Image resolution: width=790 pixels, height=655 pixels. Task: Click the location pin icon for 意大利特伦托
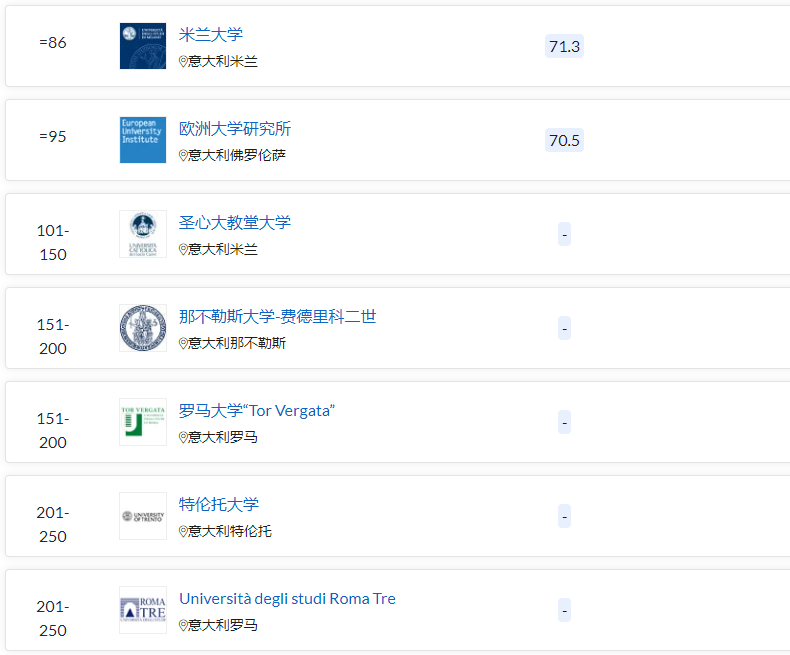pos(183,531)
